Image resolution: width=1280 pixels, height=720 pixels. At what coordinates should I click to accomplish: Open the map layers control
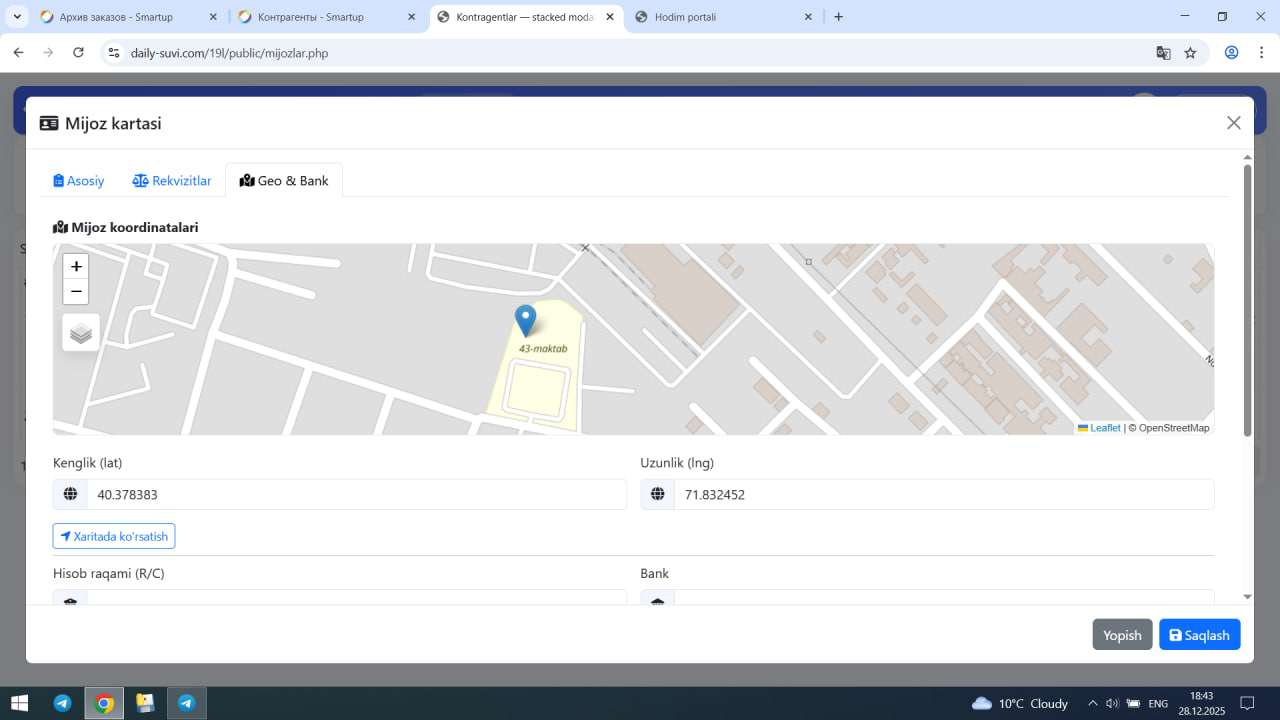coord(81,333)
